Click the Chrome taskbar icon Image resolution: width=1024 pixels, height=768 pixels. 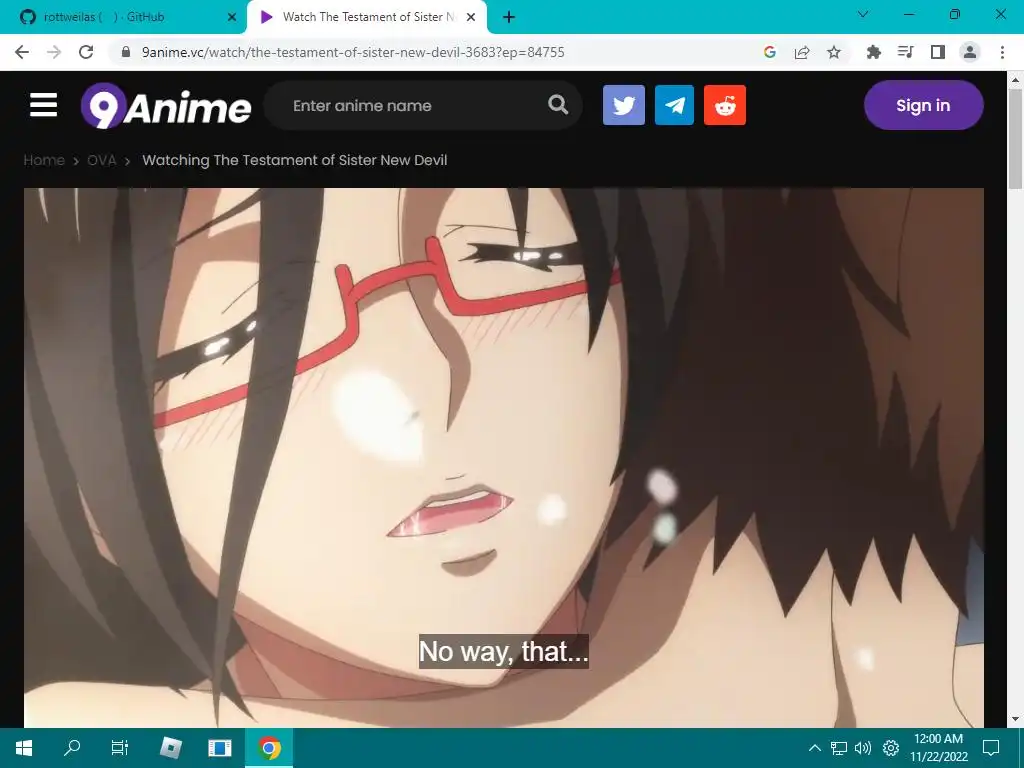pos(268,748)
